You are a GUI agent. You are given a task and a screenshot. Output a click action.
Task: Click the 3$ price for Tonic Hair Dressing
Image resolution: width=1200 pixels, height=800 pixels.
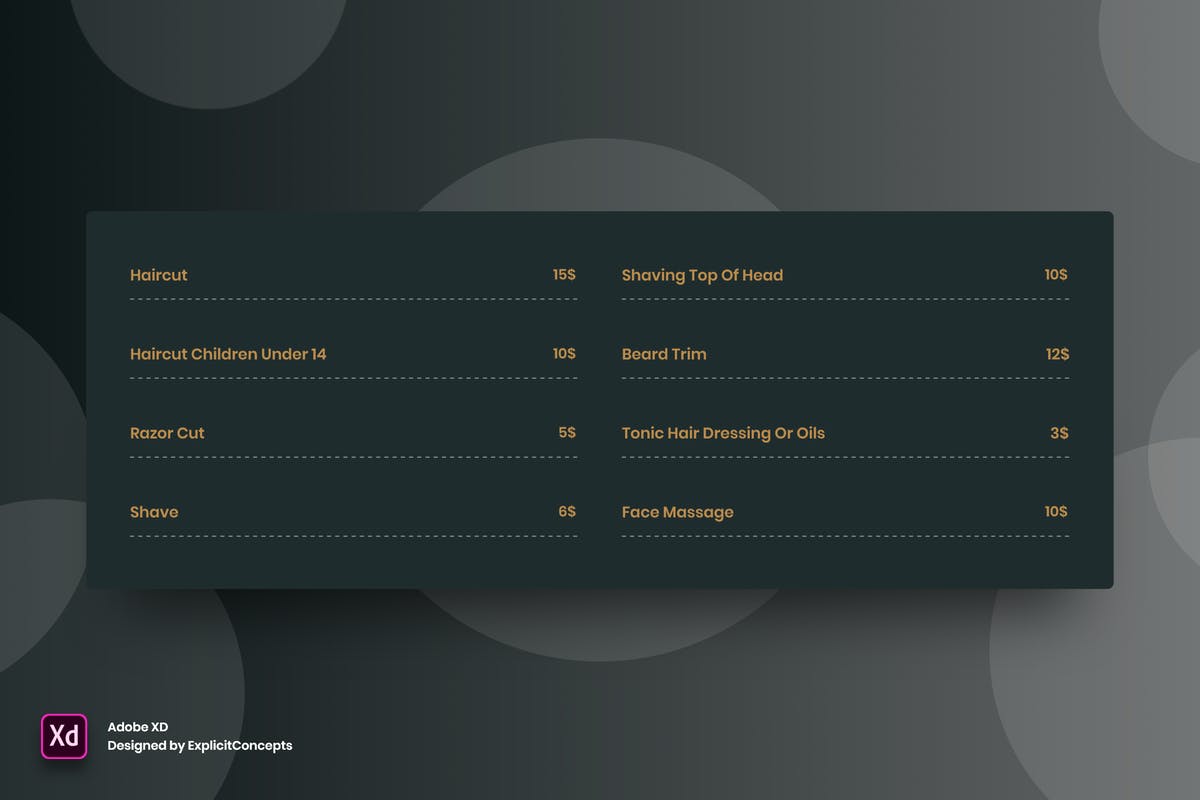(1059, 433)
